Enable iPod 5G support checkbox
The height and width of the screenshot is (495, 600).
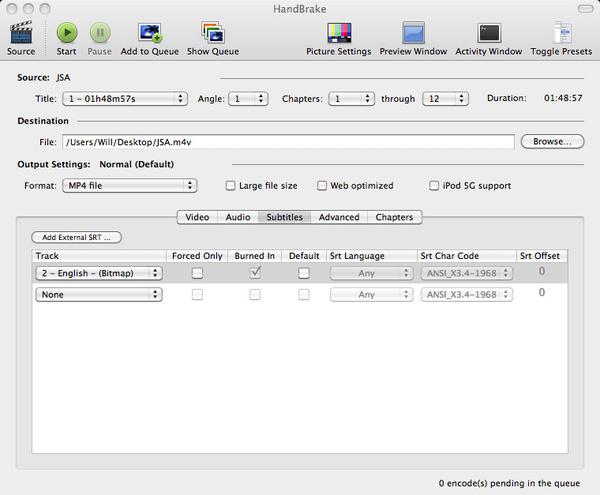434,186
